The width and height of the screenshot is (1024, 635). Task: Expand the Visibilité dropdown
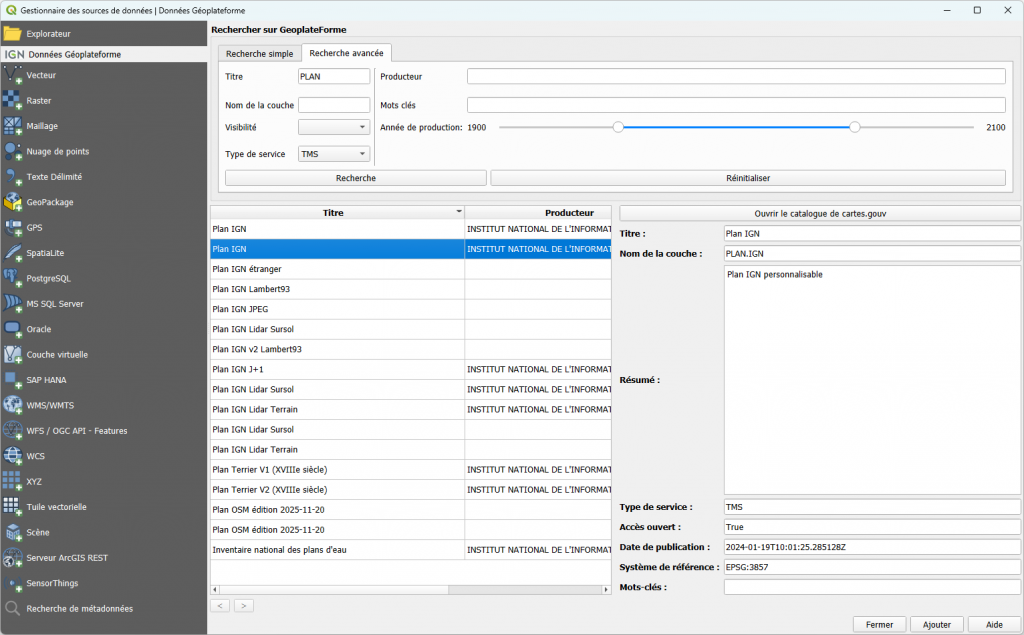(x=334, y=128)
